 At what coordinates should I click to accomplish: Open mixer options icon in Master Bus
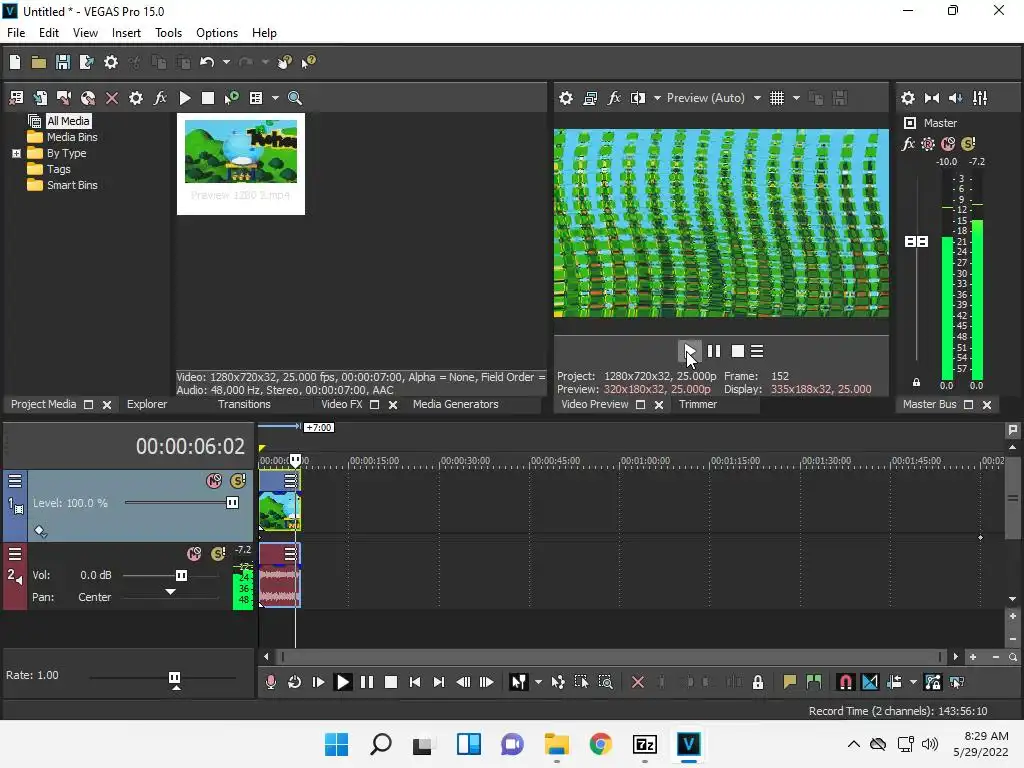tap(980, 98)
